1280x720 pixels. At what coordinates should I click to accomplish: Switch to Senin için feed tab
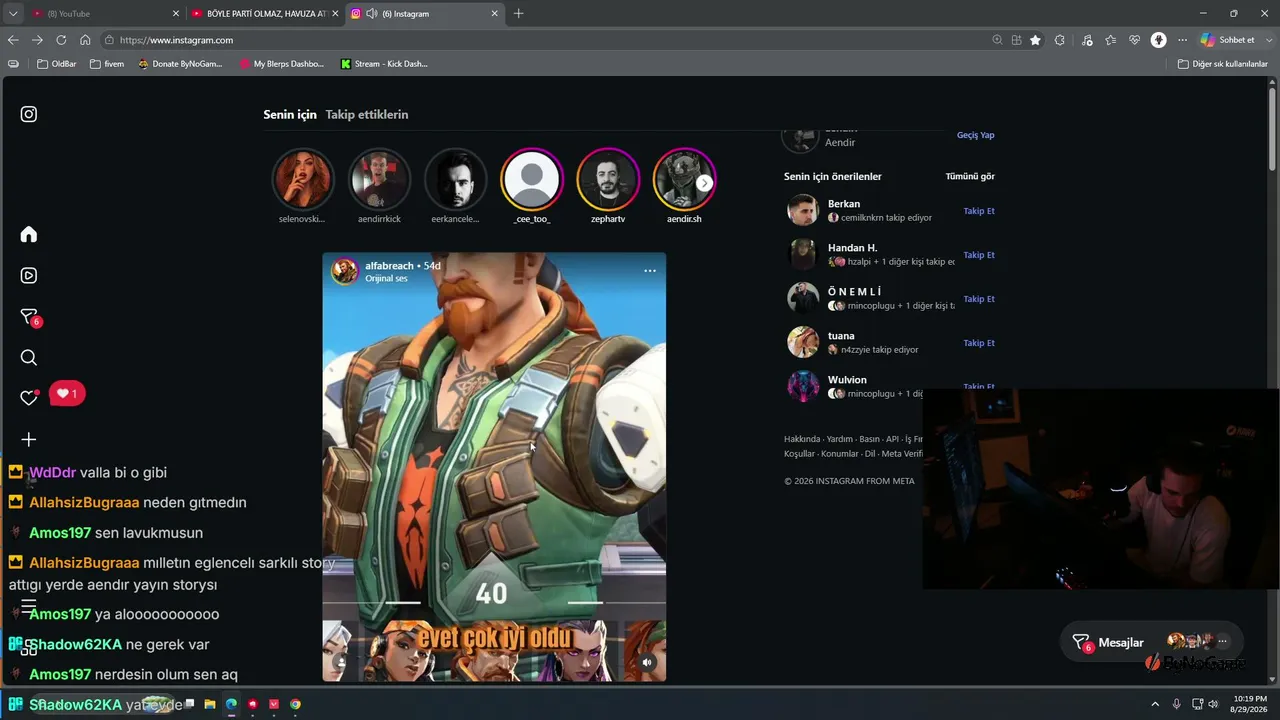point(290,115)
